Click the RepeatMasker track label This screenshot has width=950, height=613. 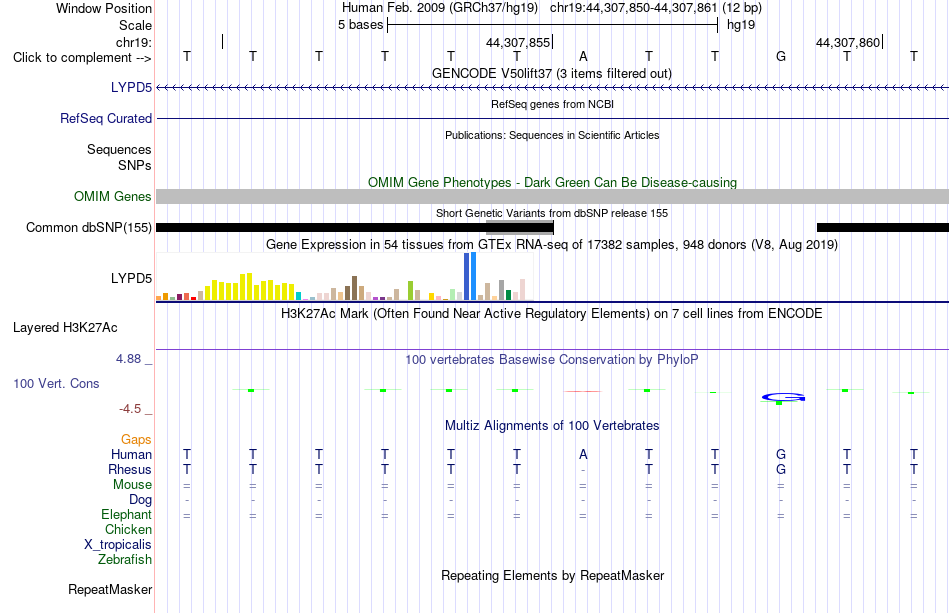point(110,589)
